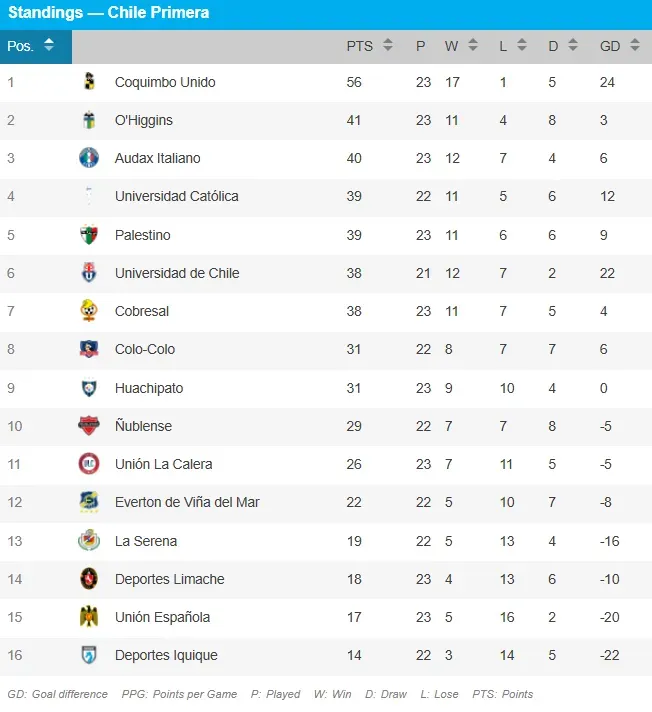This screenshot has width=652, height=712.
Task: Click the Cobresal club logo
Action: [89, 311]
